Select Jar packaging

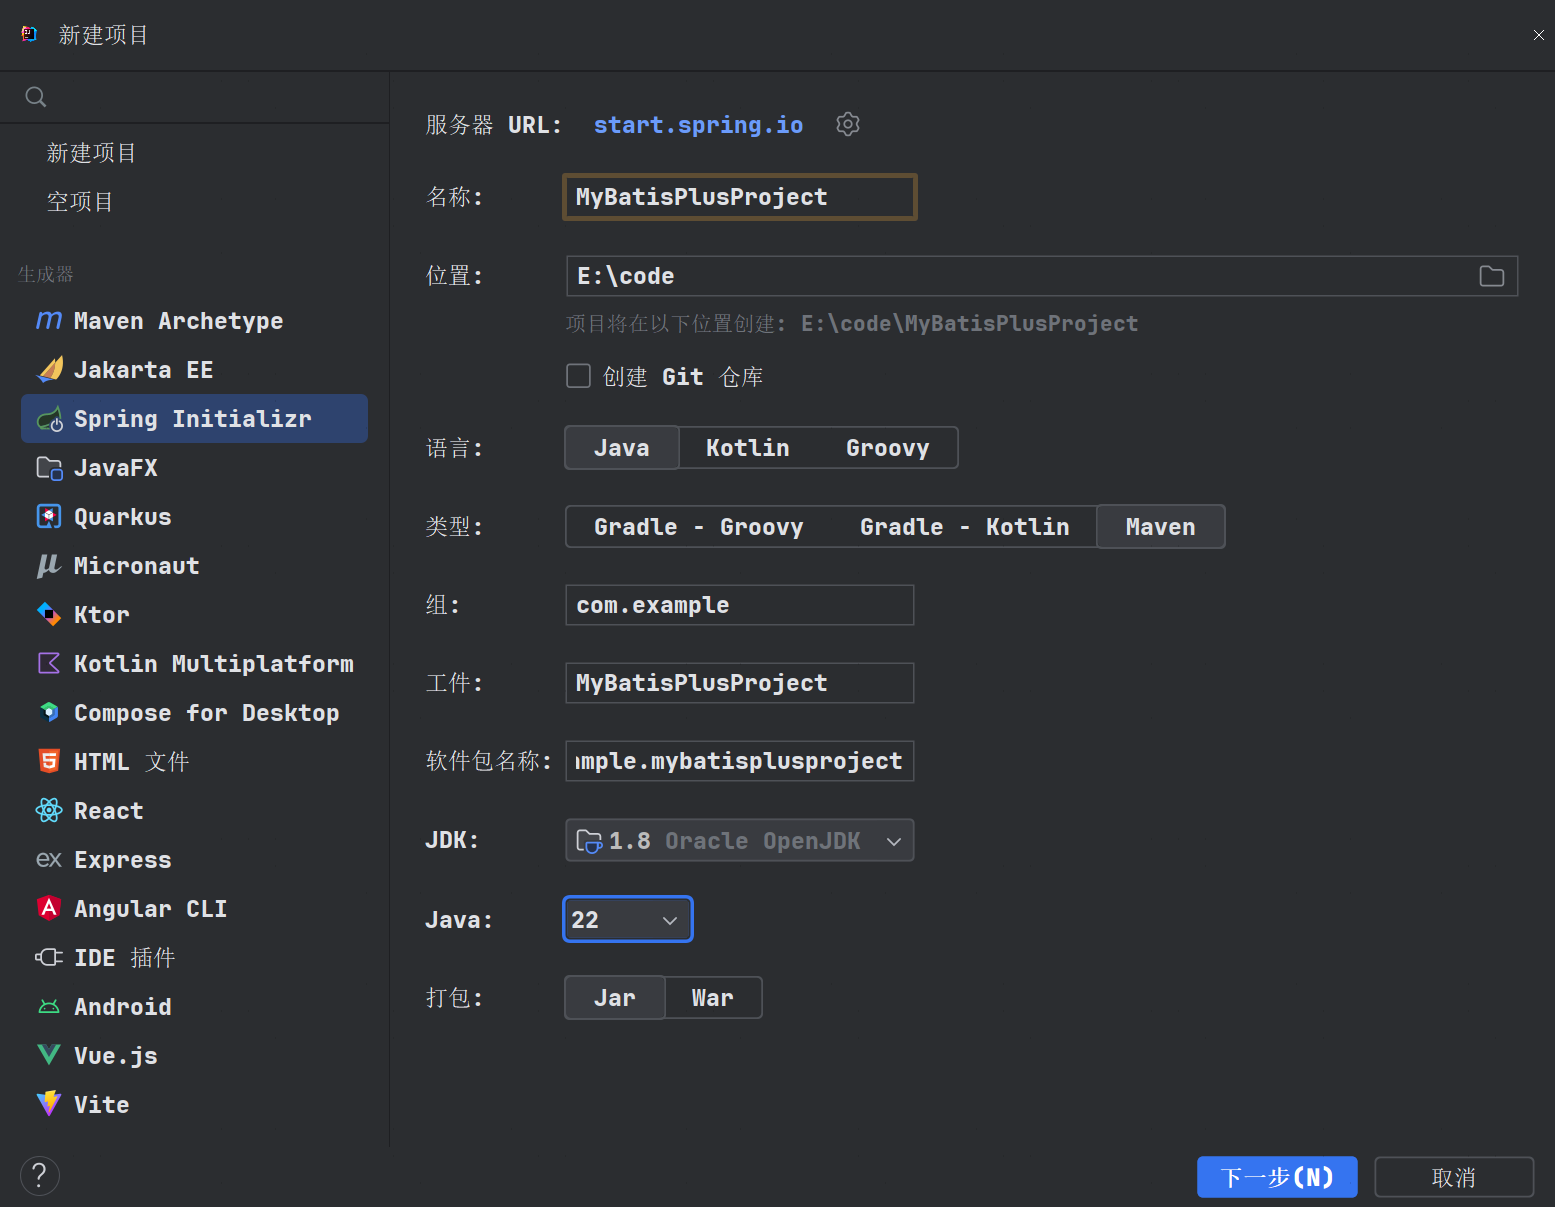point(615,998)
